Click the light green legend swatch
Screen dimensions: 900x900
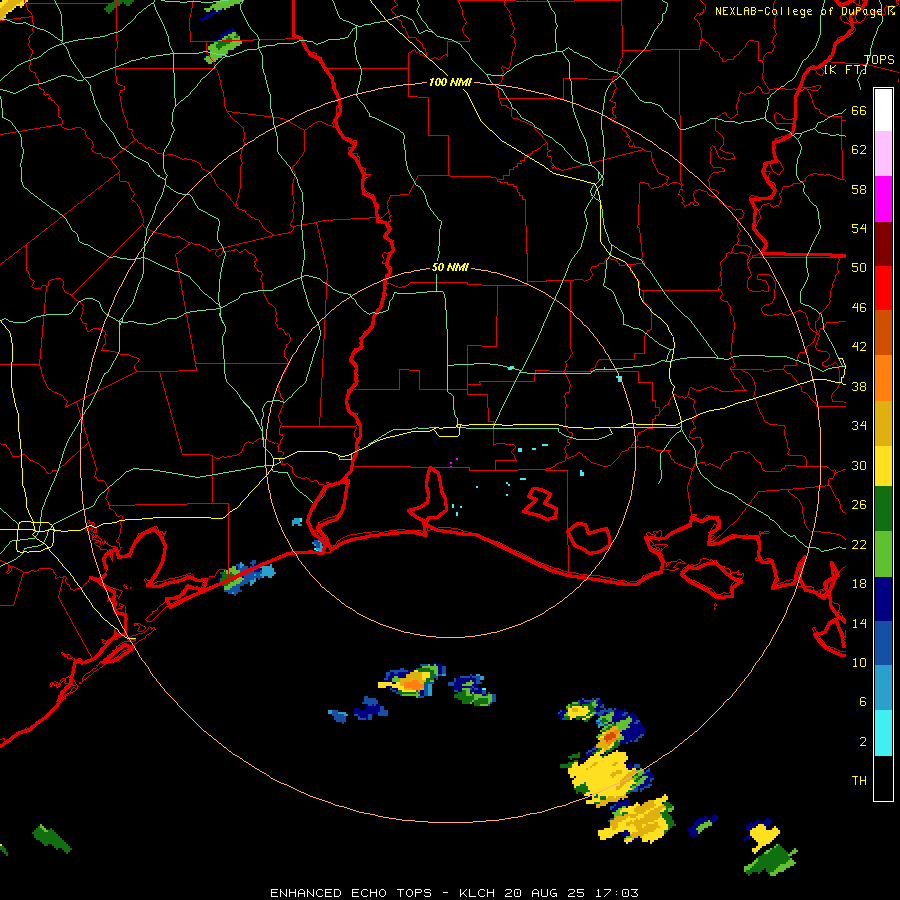tap(883, 554)
